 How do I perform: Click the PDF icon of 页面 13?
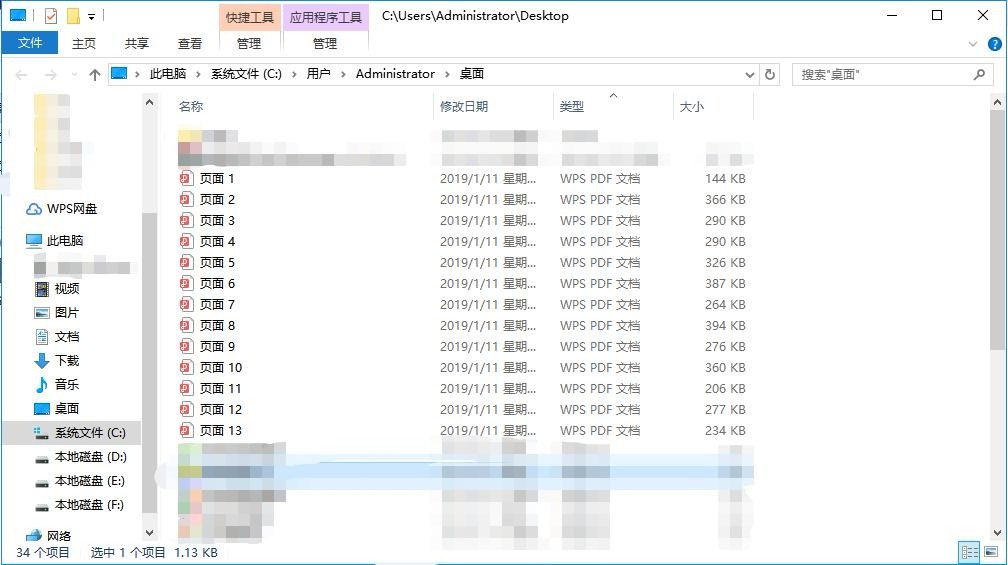tap(185, 431)
